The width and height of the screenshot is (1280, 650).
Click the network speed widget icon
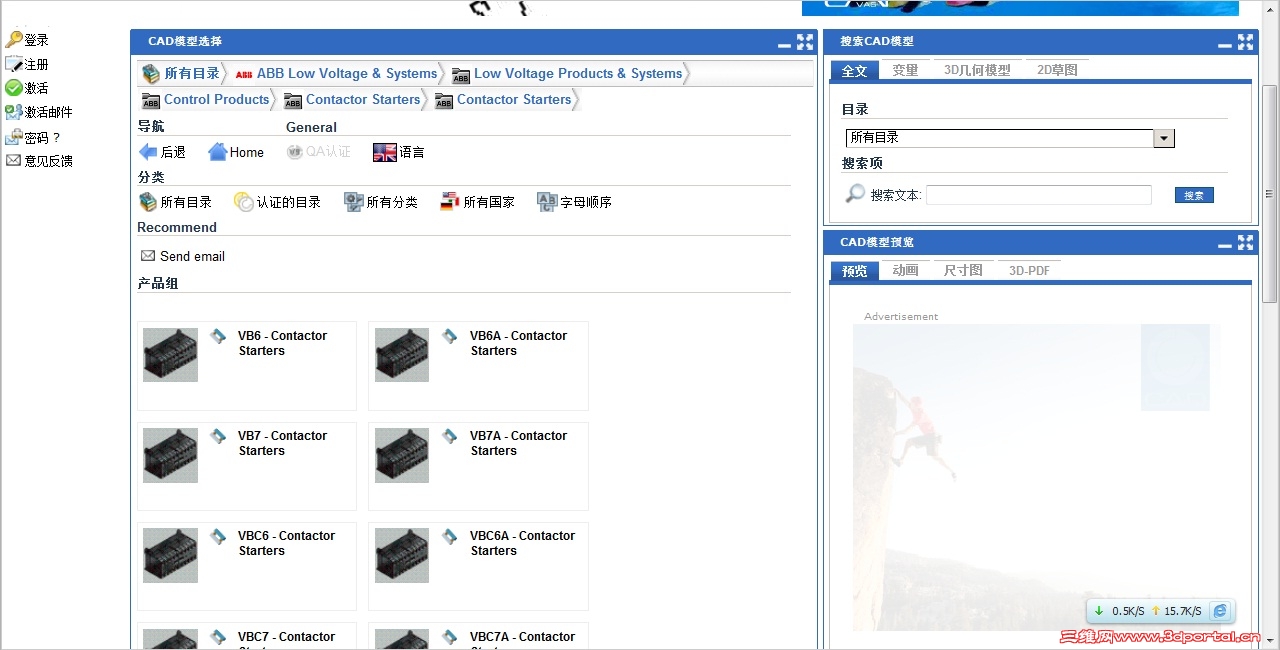click(1219, 611)
